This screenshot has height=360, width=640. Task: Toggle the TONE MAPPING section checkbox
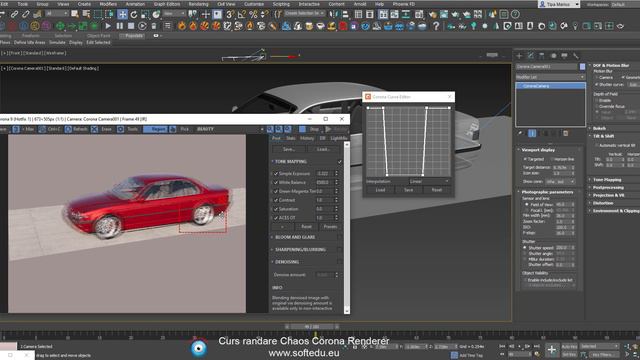click(x=340, y=162)
